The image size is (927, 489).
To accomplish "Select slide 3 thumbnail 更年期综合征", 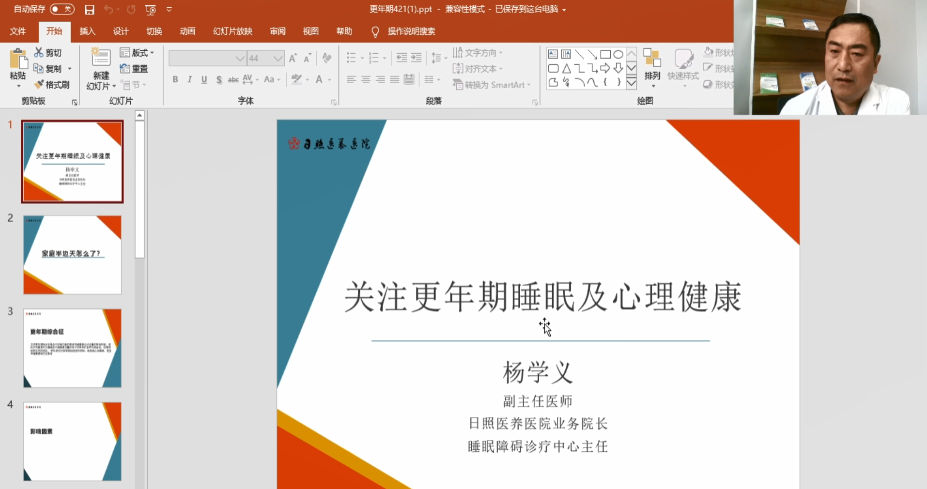I will pyautogui.click(x=72, y=348).
